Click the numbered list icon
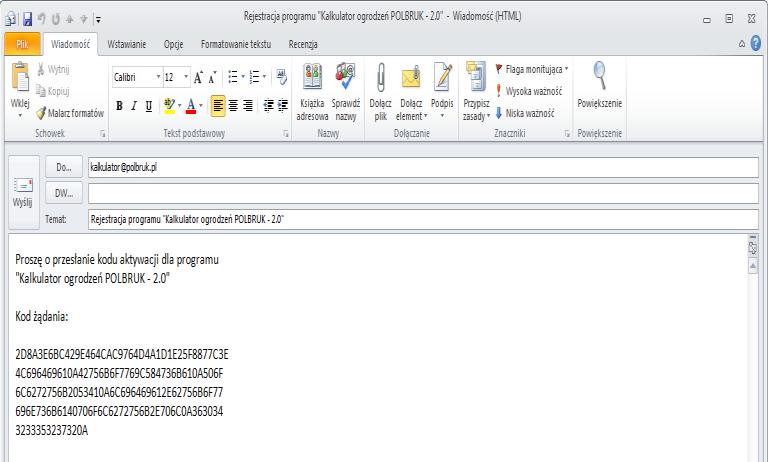The height and width of the screenshot is (462, 768). (254, 77)
